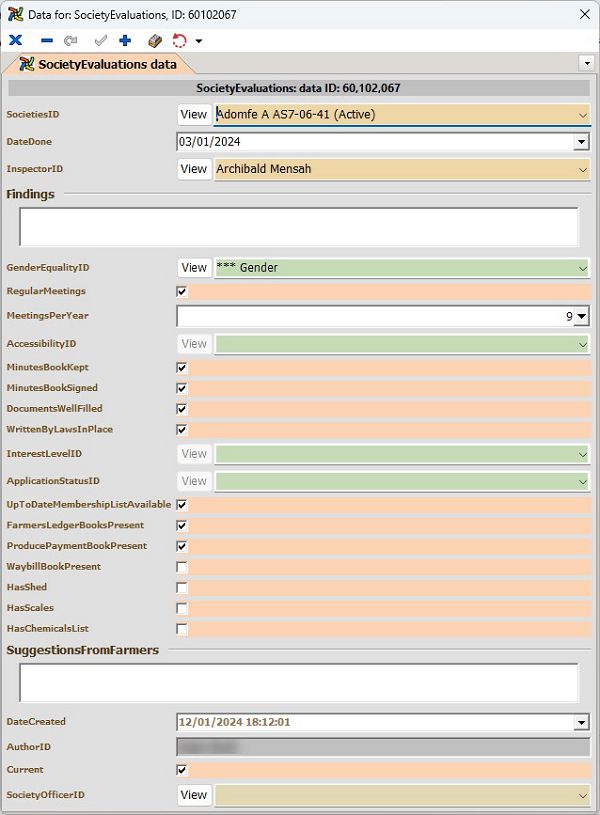The image size is (600, 815).
Task: Click the app logo in the title bar
Action: (x=16, y=14)
